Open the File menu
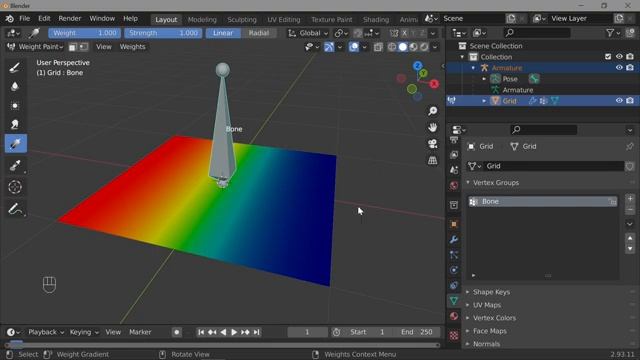 tap(24, 19)
